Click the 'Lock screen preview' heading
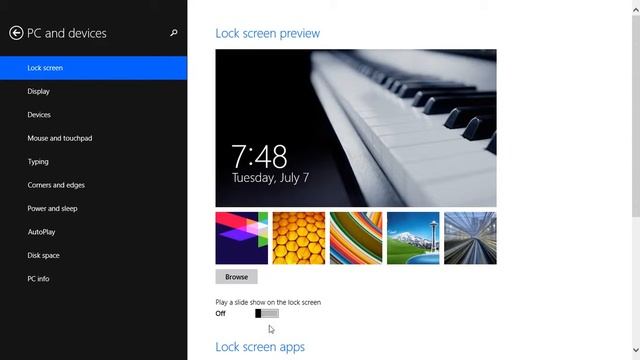Screen dimensions: 640x360 [x=268, y=33]
